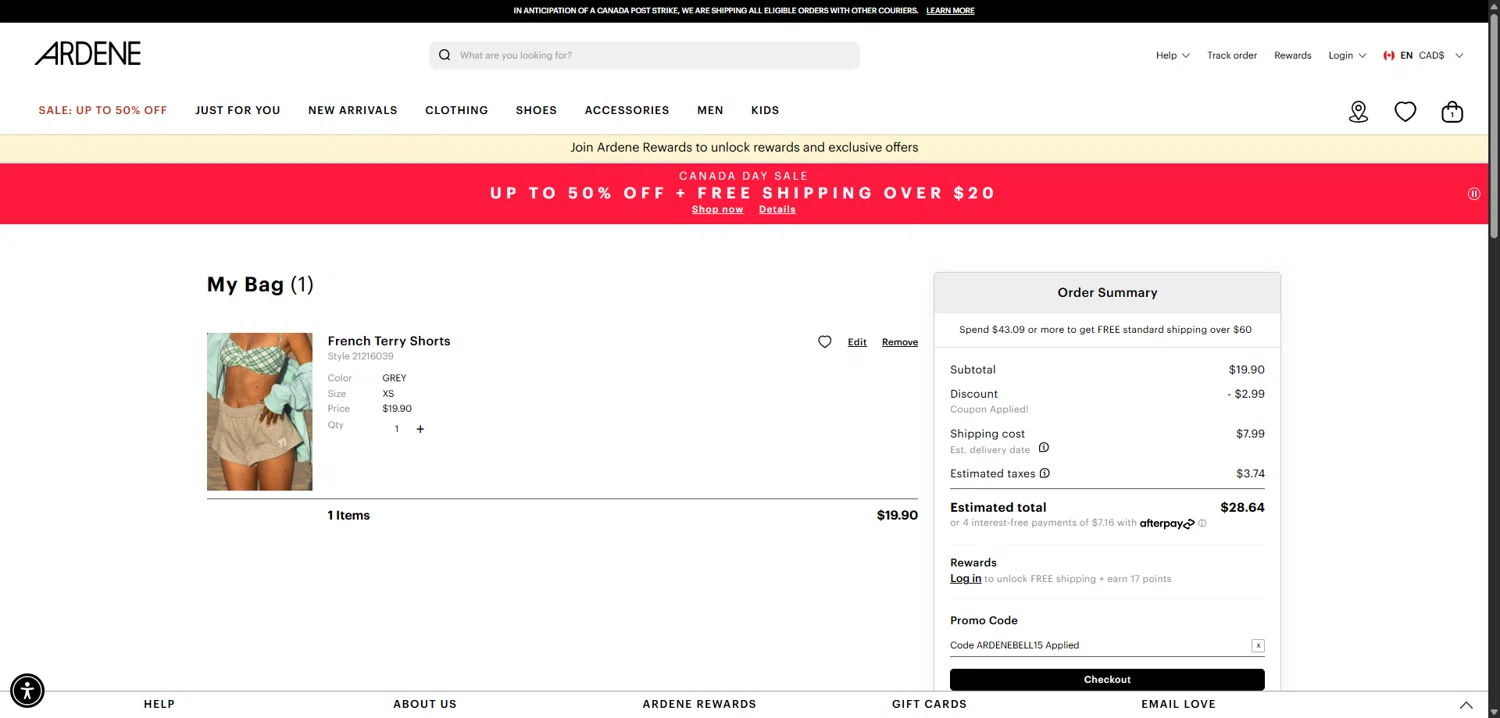Image resolution: width=1500 pixels, height=718 pixels.
Task: Click Shop now in the Canada Day banner
Action: coord(718,210)
